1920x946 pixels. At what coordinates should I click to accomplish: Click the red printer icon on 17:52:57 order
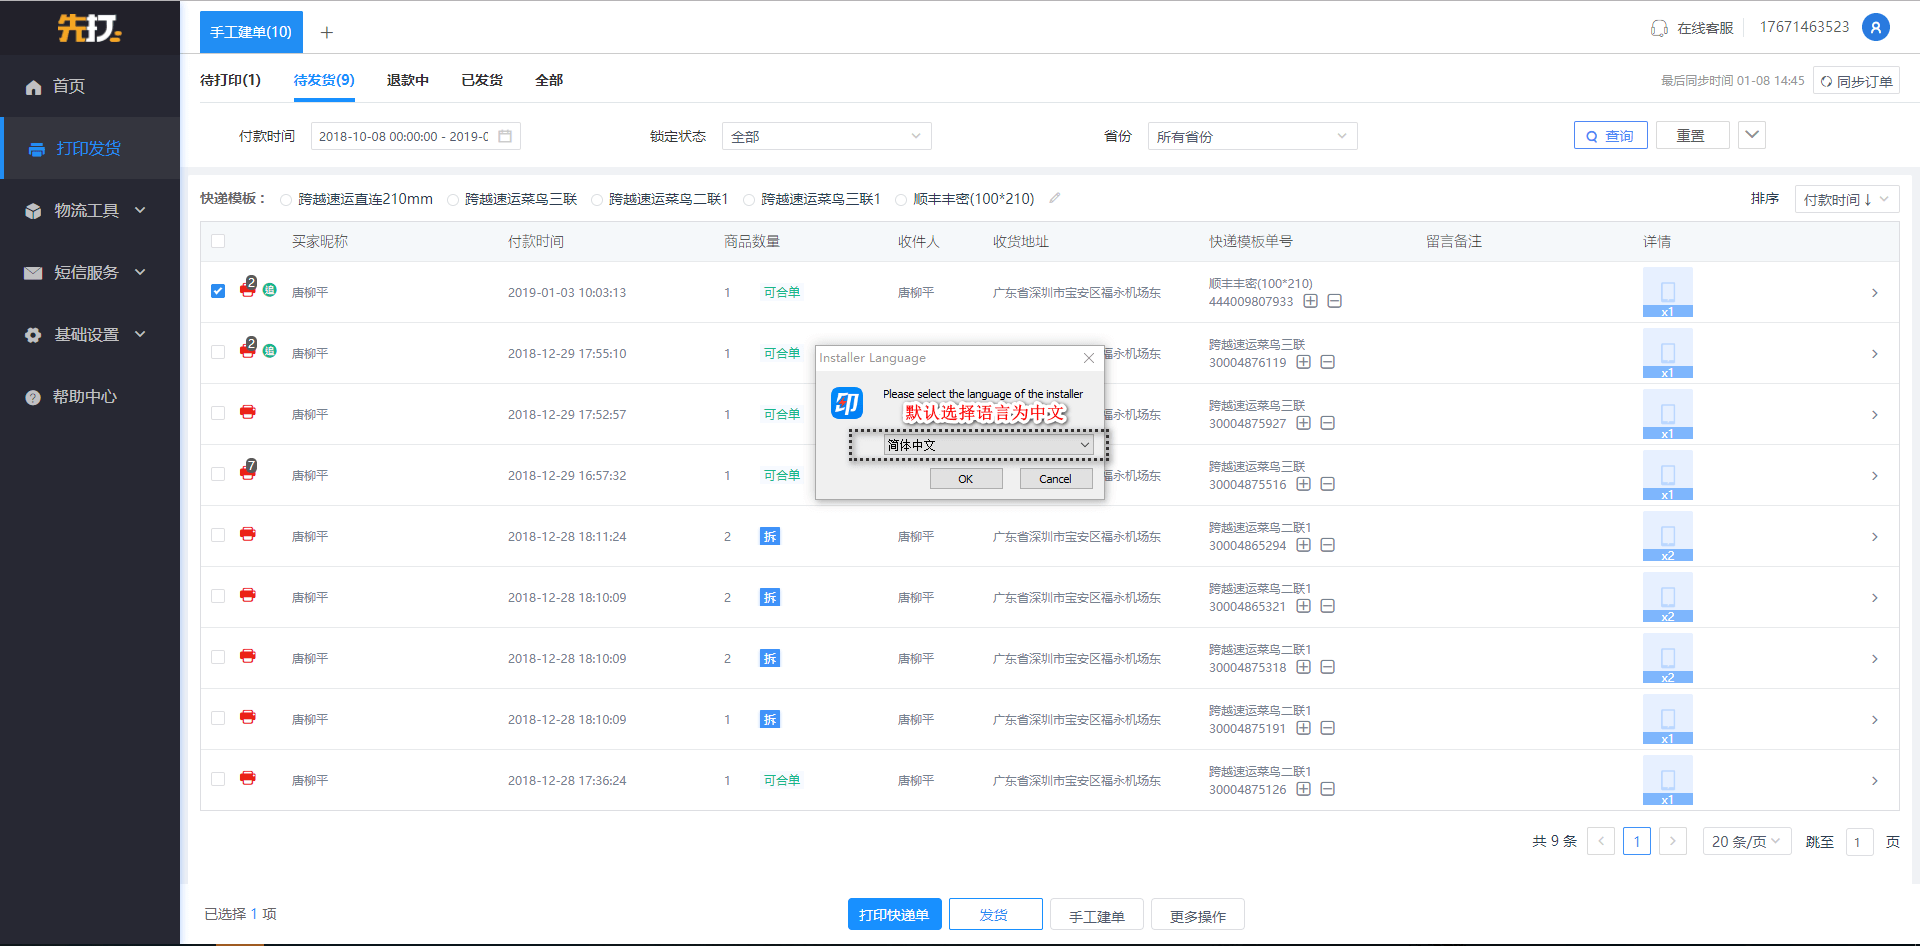(x=248, y=413)
